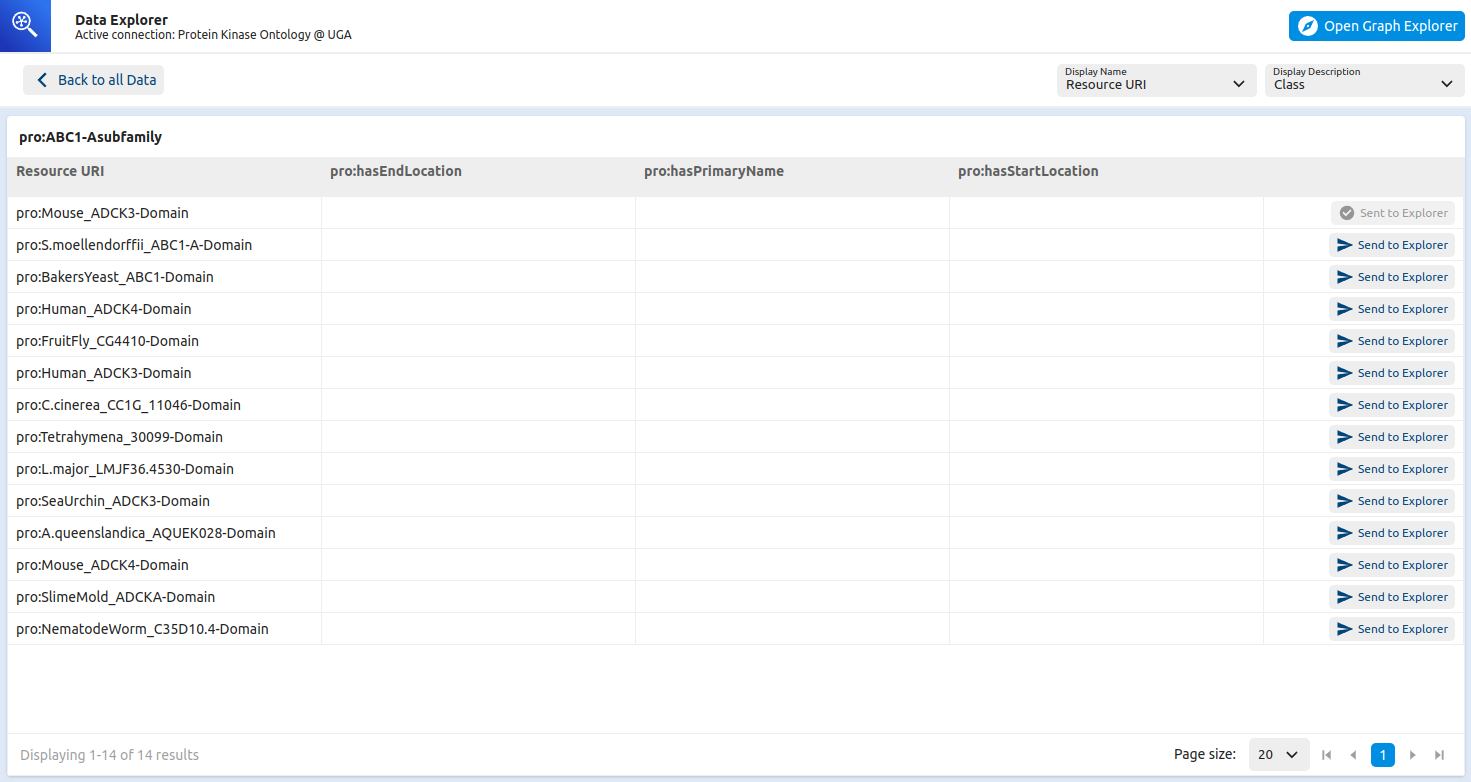
Task: Open the Display Description dropdown
Action: (x=1364, y=80)
